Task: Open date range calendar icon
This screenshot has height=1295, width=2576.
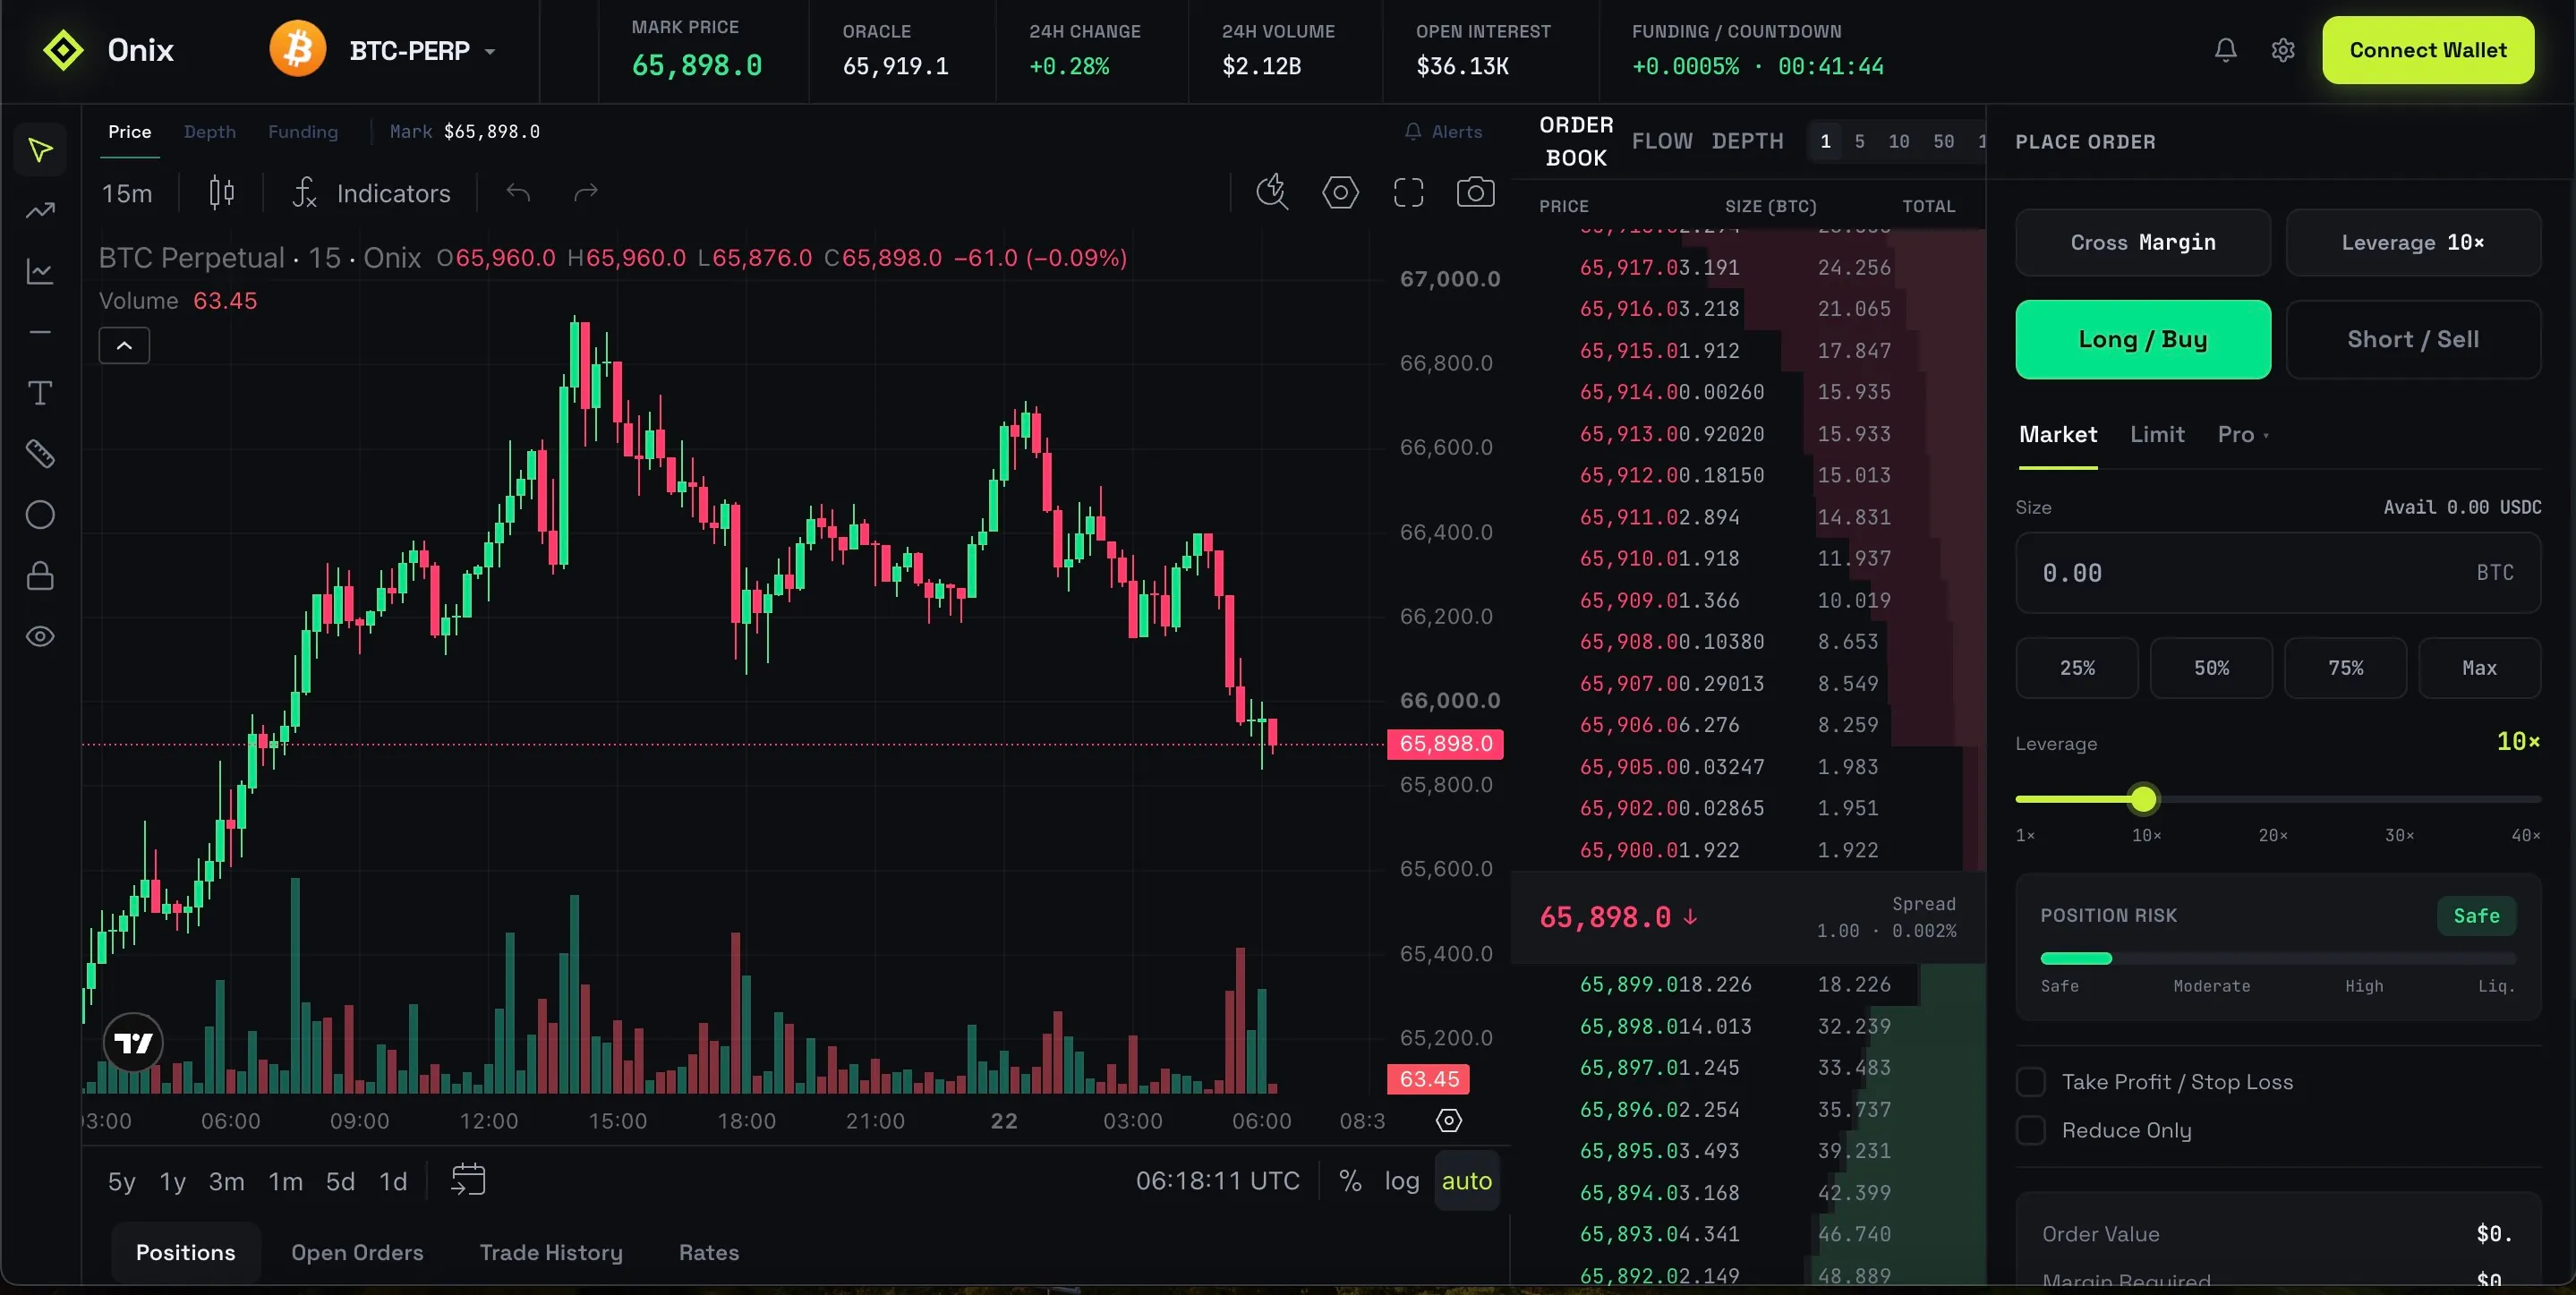Action: tap(468, 1180)
